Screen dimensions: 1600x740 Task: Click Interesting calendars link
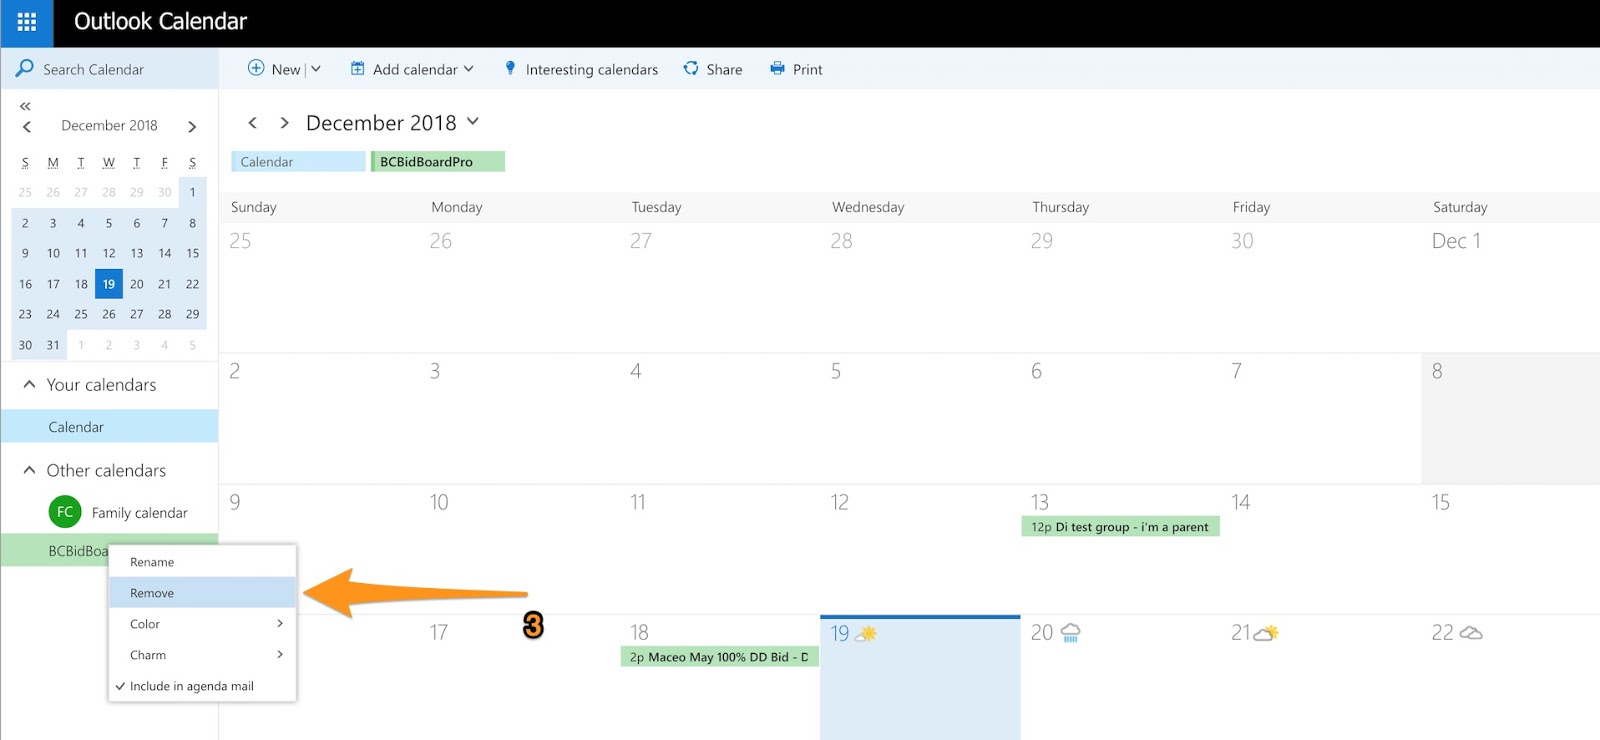pos(592,69)
